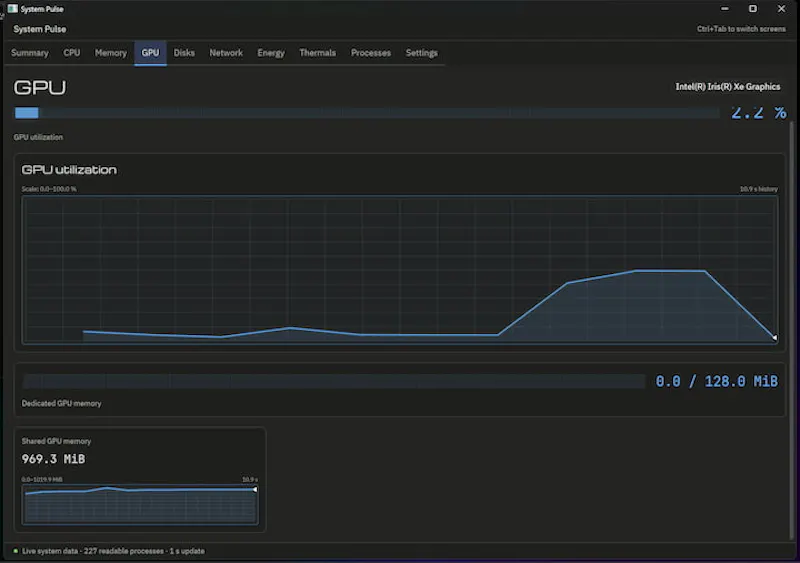Click the white endpoint marker on shared memory graph

pos(255,489)
